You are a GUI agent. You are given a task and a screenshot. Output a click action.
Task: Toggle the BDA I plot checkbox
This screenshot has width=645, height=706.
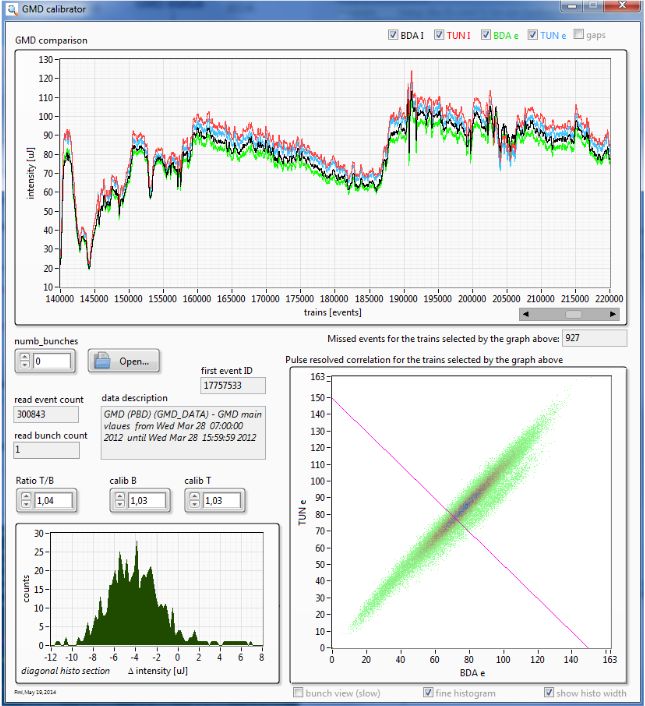394,35
